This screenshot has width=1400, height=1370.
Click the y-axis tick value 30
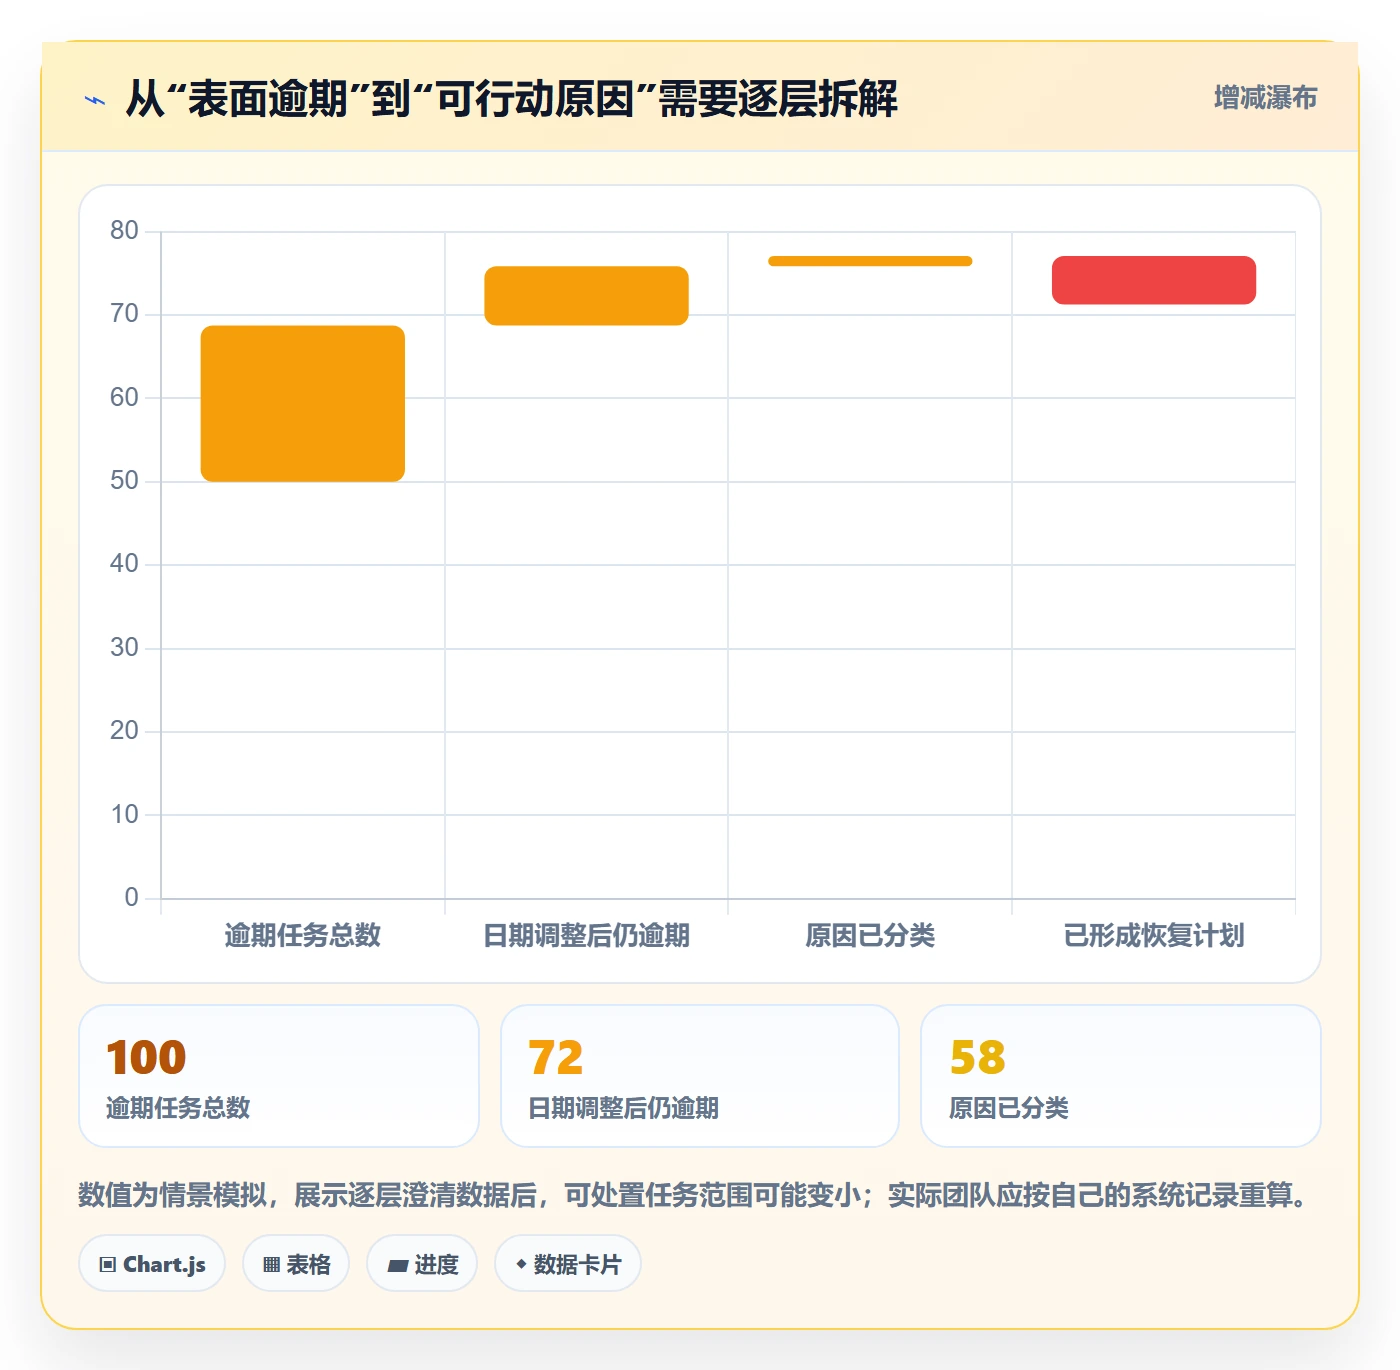(x=125, y=647)
